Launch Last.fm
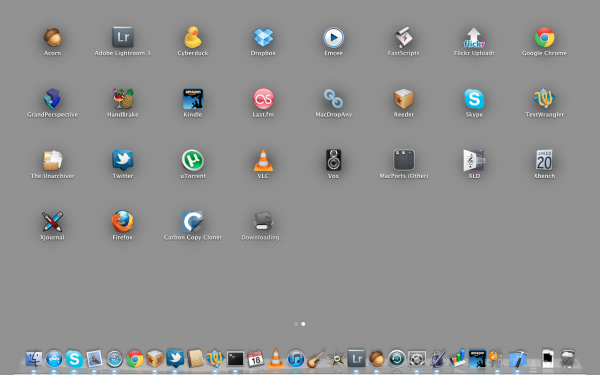Screen dimensions: 600x375 pyautogui.click(x=263, y=99)
